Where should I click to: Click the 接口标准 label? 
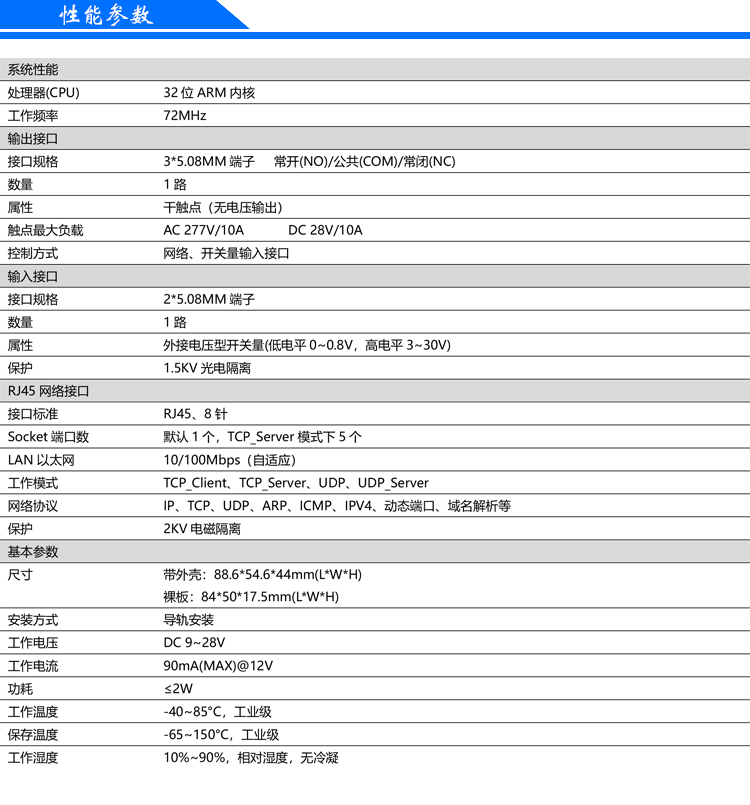point(33,414)
